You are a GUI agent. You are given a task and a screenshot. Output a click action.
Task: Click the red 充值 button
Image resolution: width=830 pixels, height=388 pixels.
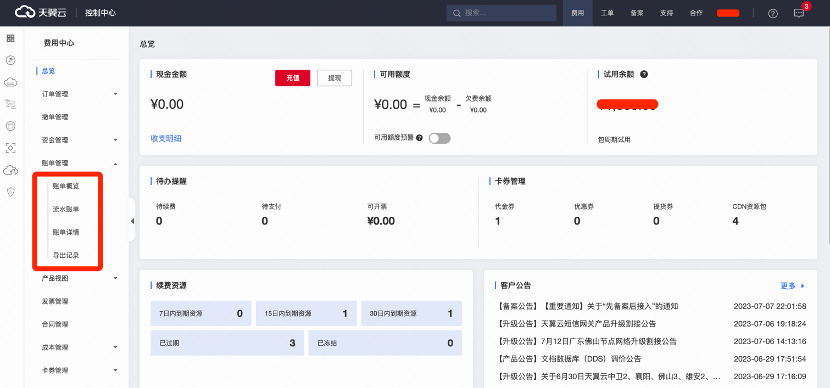click(x=293, y=78)
